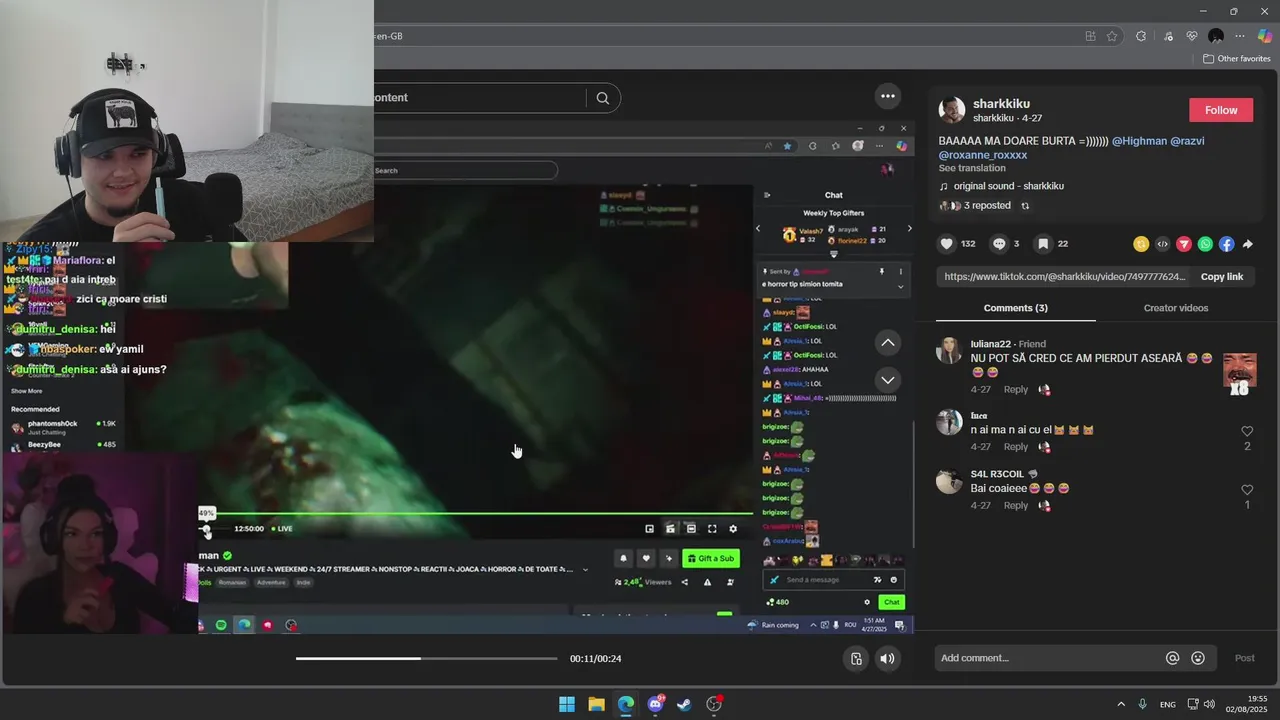This screenshot has width=1280, height=720.
Task: Bookmark the video using the favorites icon
Action: pyautogui.click(x=1043, y=244)
